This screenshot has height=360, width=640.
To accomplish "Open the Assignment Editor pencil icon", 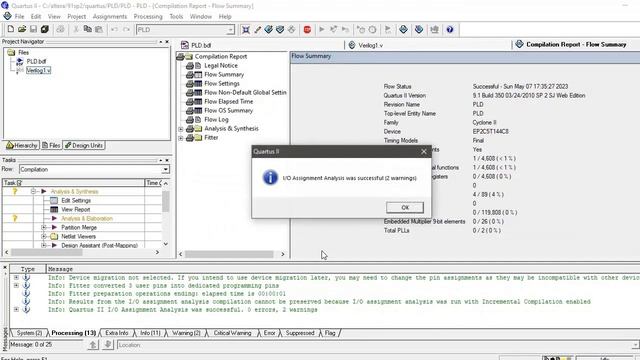I will coord(258,29).
